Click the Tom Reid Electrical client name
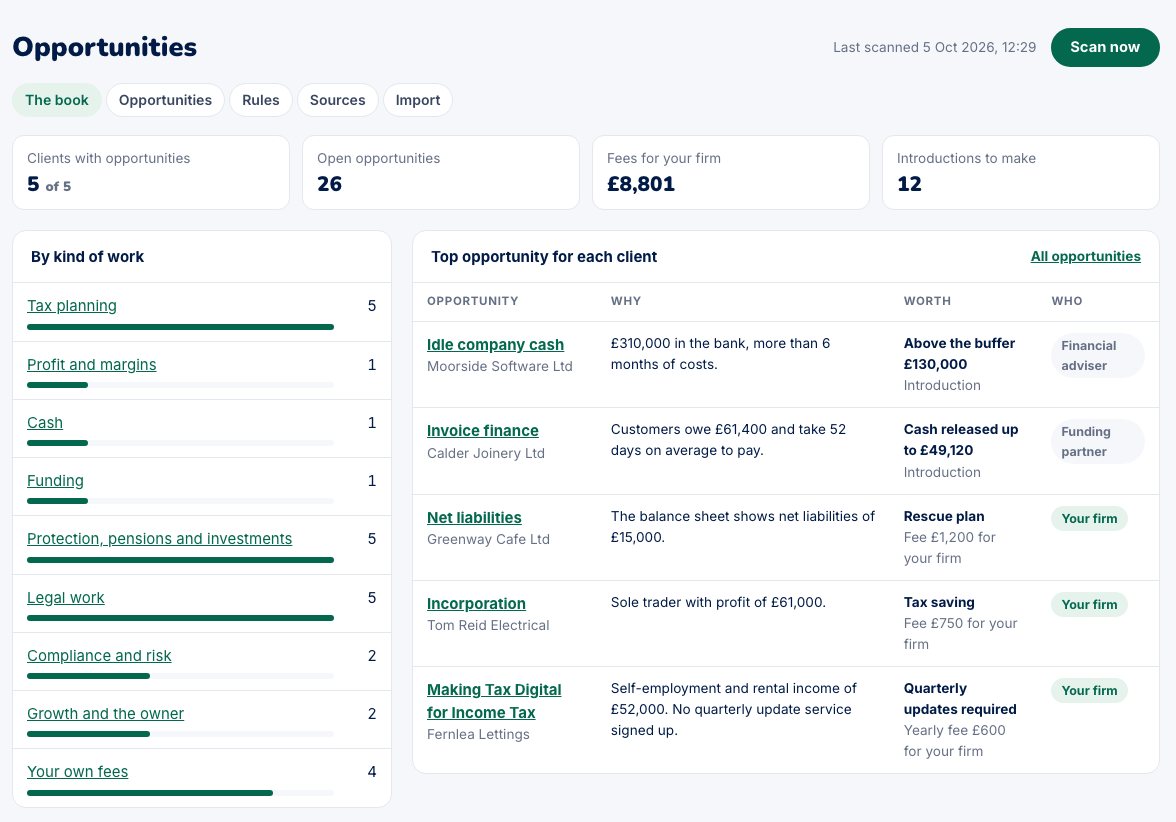The width and height of the screenshot is (1176, 822). click(x=488, y=626)
